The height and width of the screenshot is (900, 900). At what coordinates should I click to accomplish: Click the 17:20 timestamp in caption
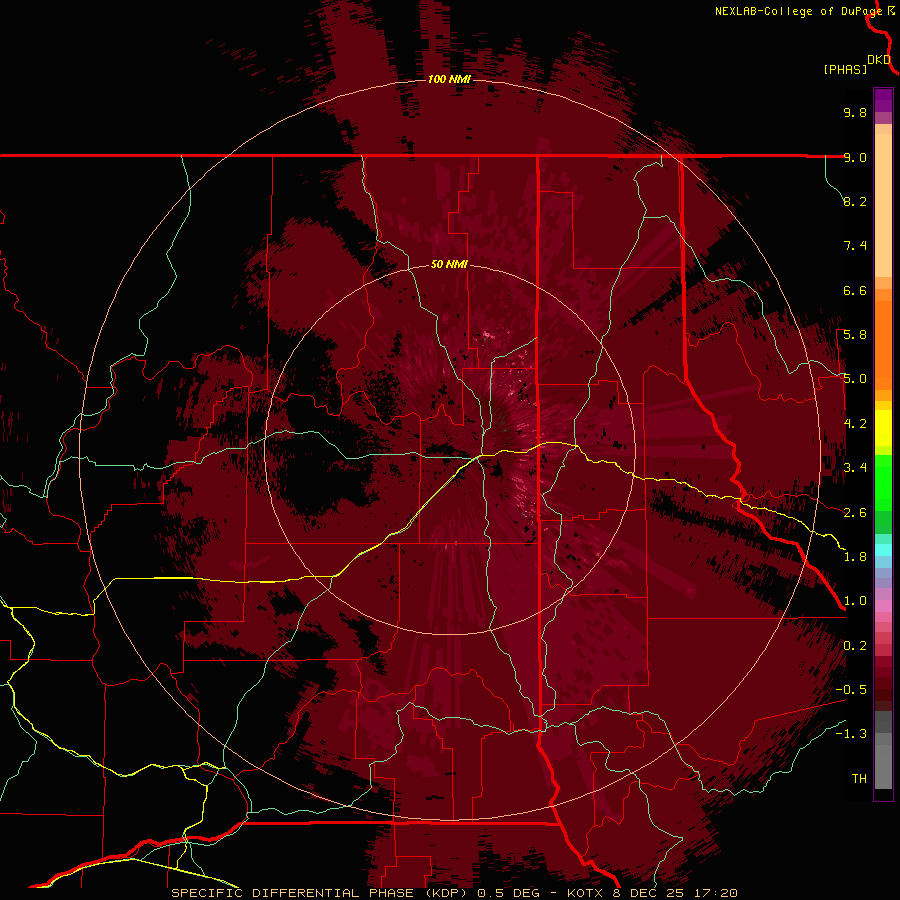coord(717,893)
